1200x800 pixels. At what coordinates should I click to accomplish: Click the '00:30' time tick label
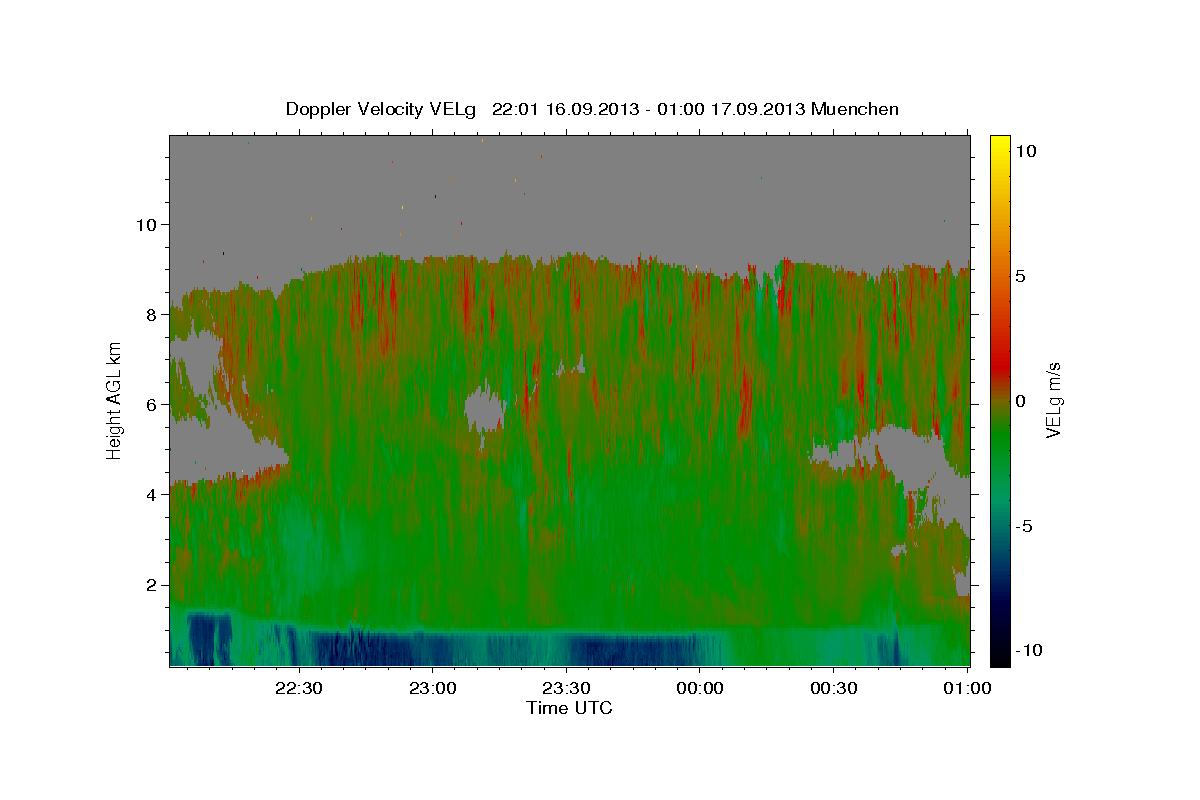click(834, 689)
